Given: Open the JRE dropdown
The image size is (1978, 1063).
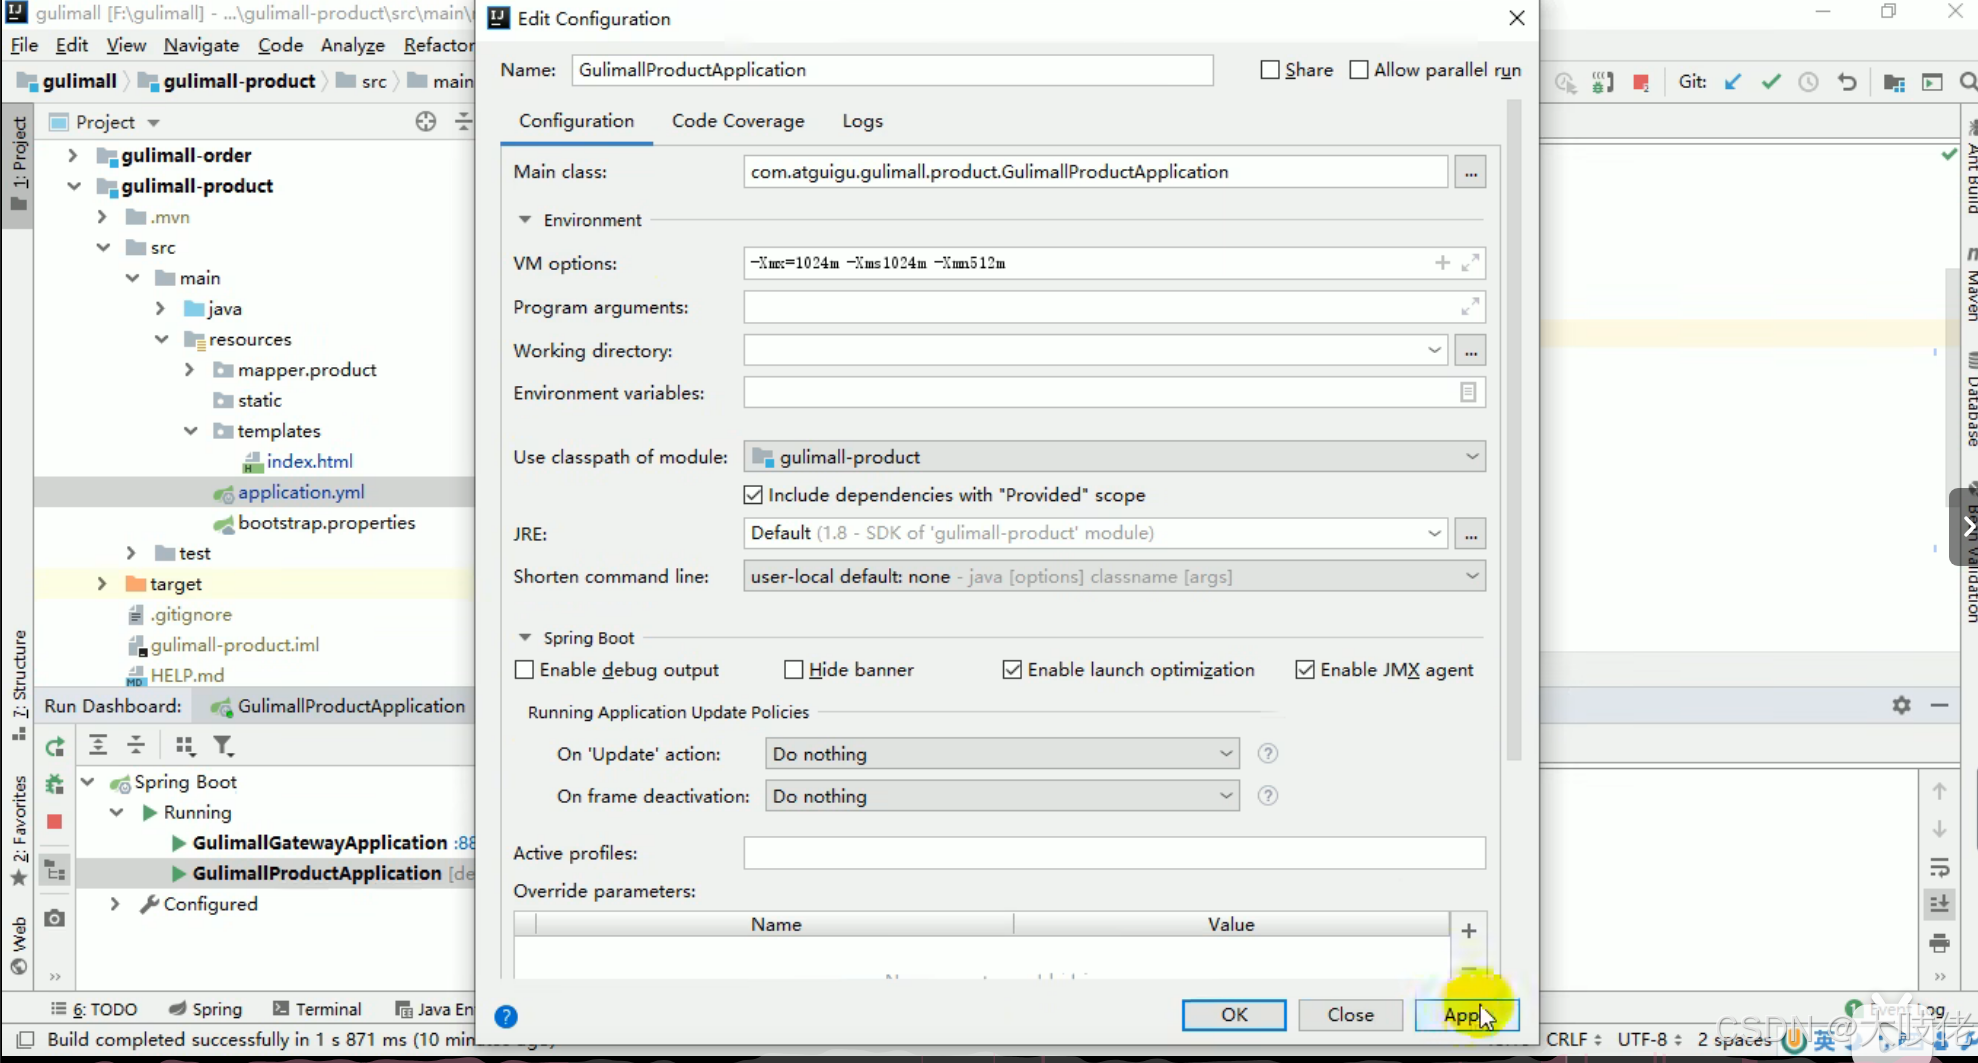Looking at the screenshot, I should pyautogui.click(x=1096, y=533).
